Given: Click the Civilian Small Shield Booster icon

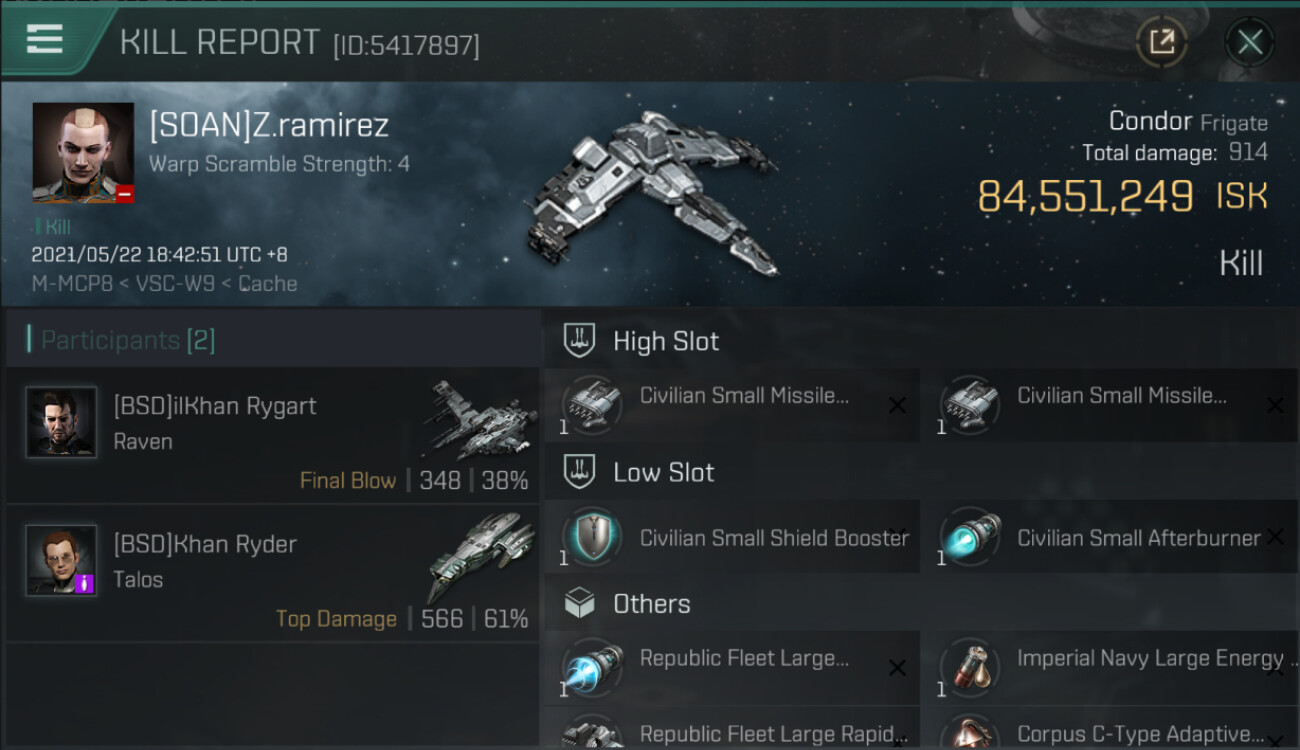Looking at the screenshot, I should pyautogui.click(x=592, y=537).
